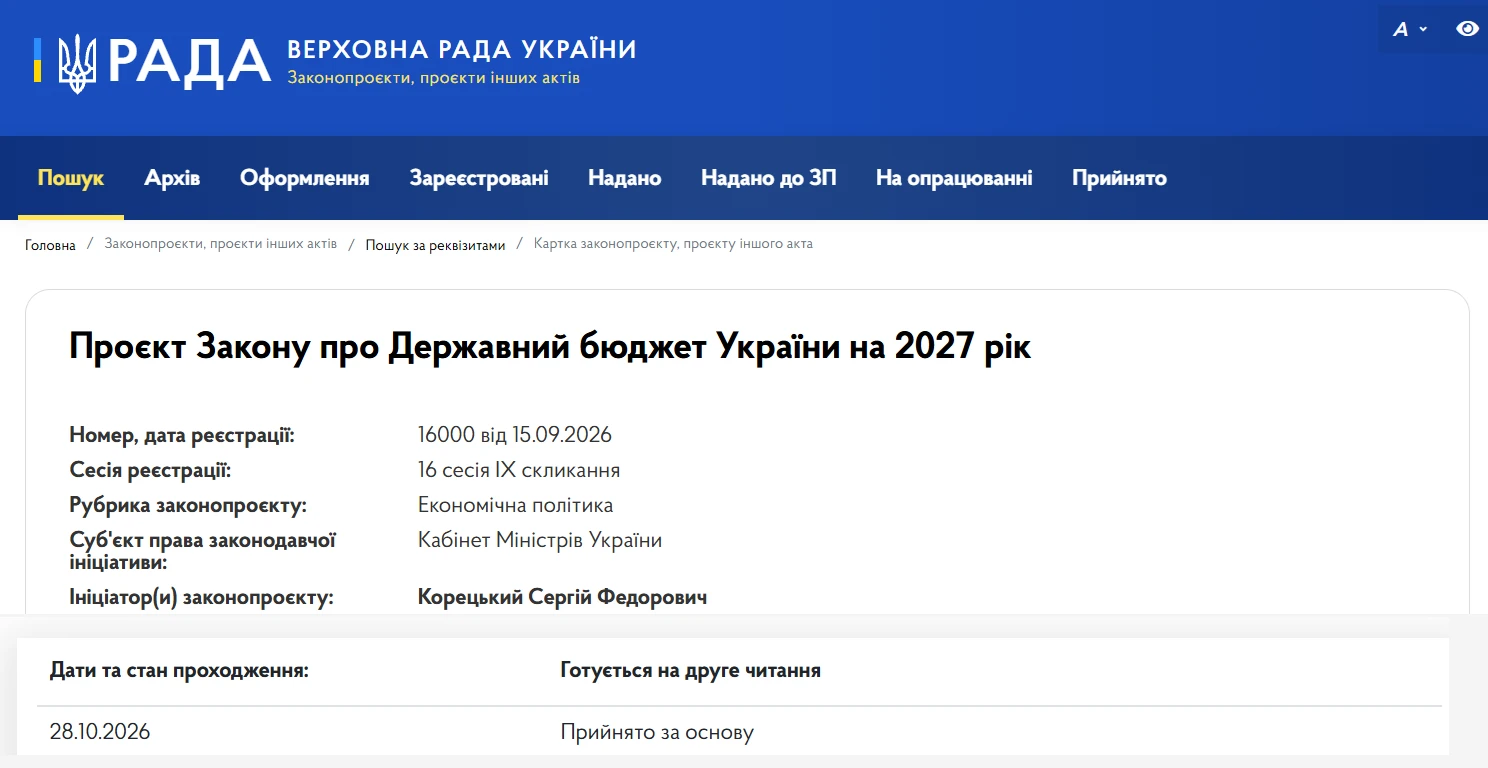The image size is (1488, 768).
Task: Go to the Прийнято tab
Action: pos(1119,178)
